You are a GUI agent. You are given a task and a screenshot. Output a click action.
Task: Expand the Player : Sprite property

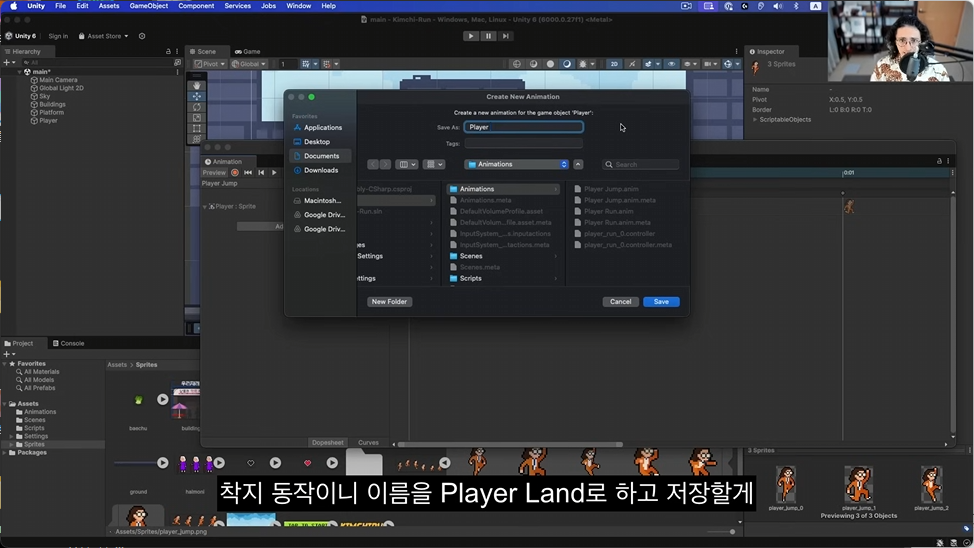click(x=204, y=206)
